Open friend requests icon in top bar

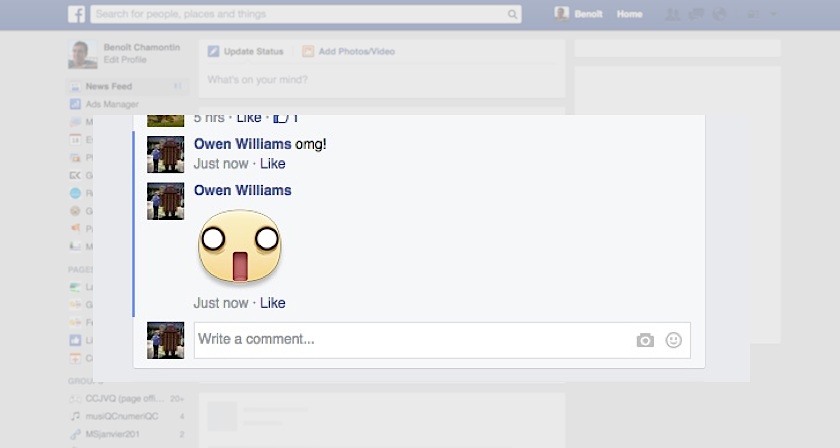[x=672, y=14]
